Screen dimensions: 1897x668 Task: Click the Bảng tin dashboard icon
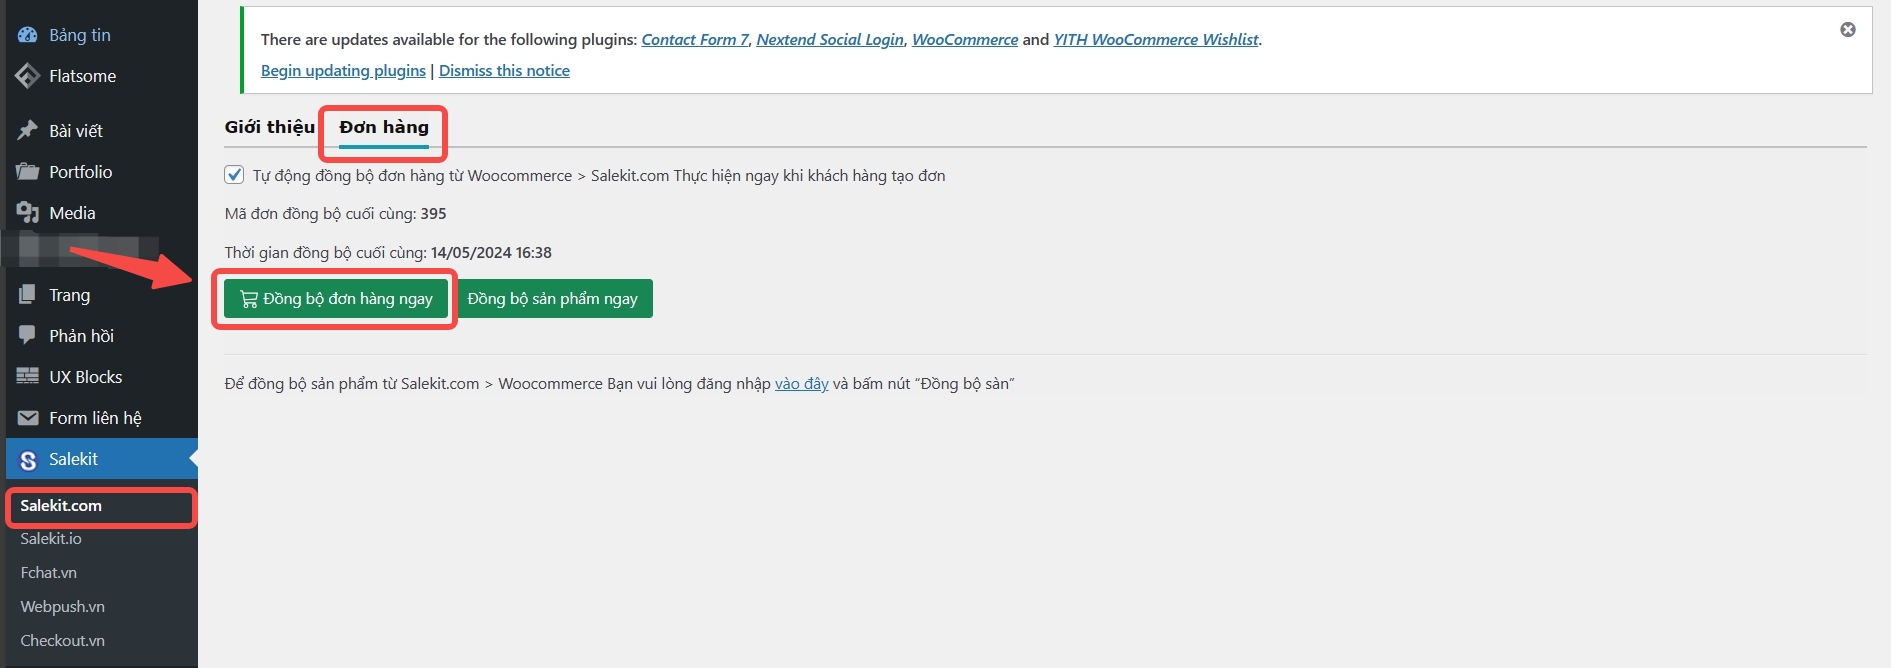click(x=27, y=35)
